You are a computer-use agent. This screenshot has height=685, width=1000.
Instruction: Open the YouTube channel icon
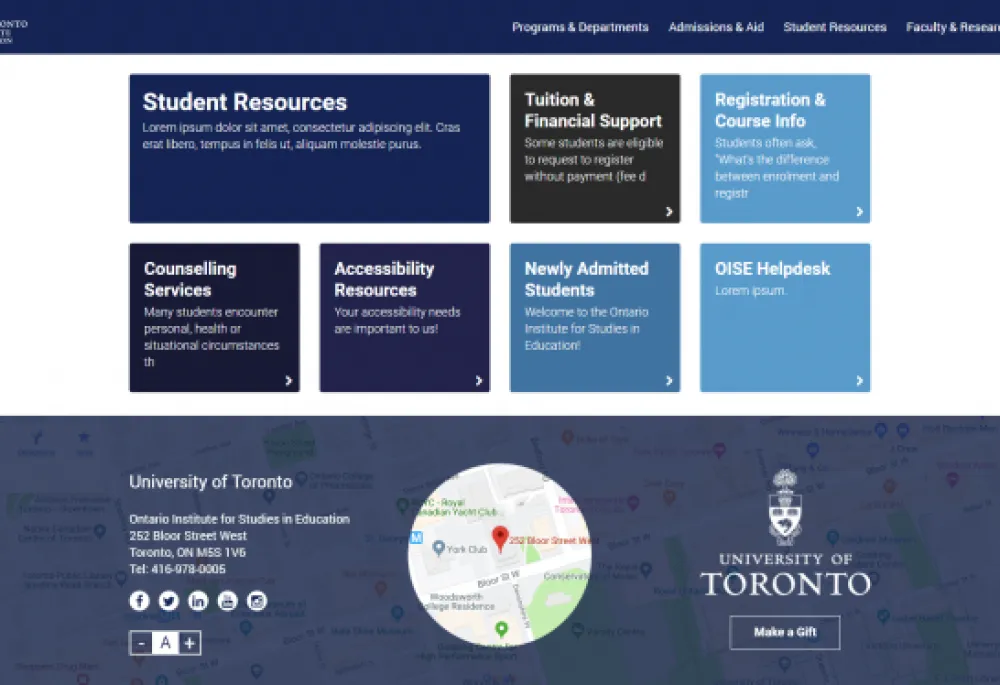point(227,601)
